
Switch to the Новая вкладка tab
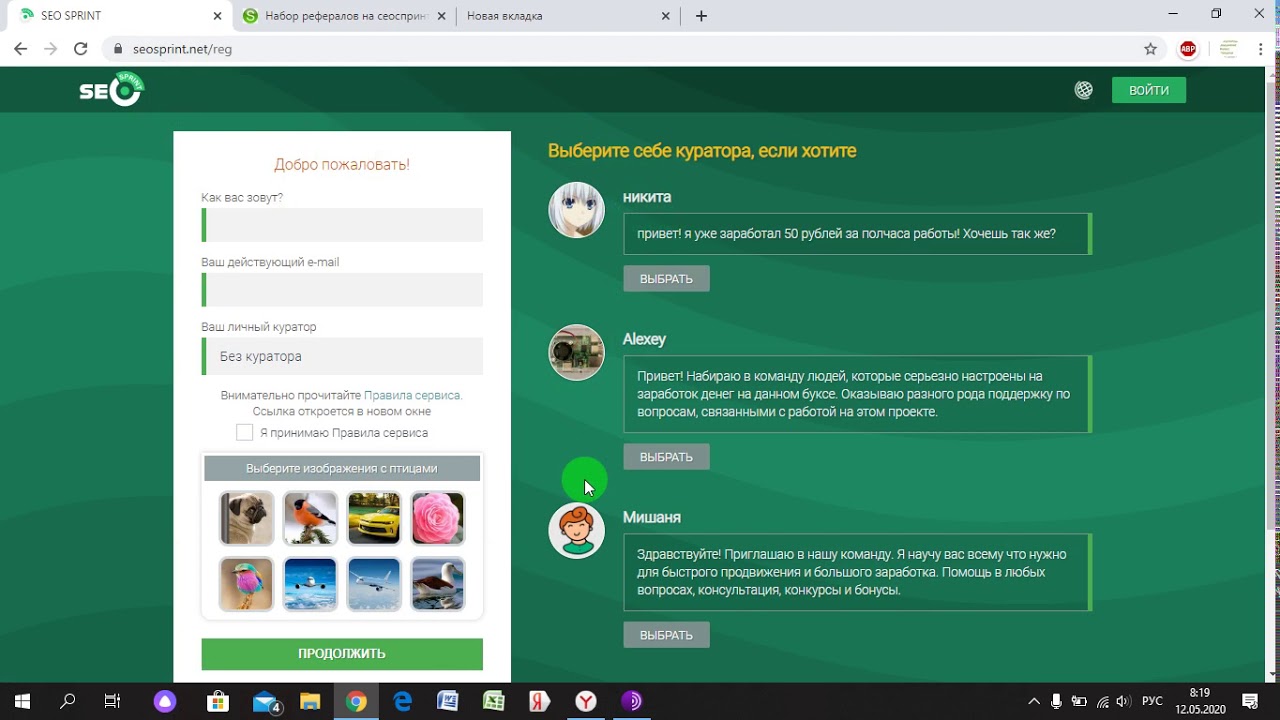point(568,16)
